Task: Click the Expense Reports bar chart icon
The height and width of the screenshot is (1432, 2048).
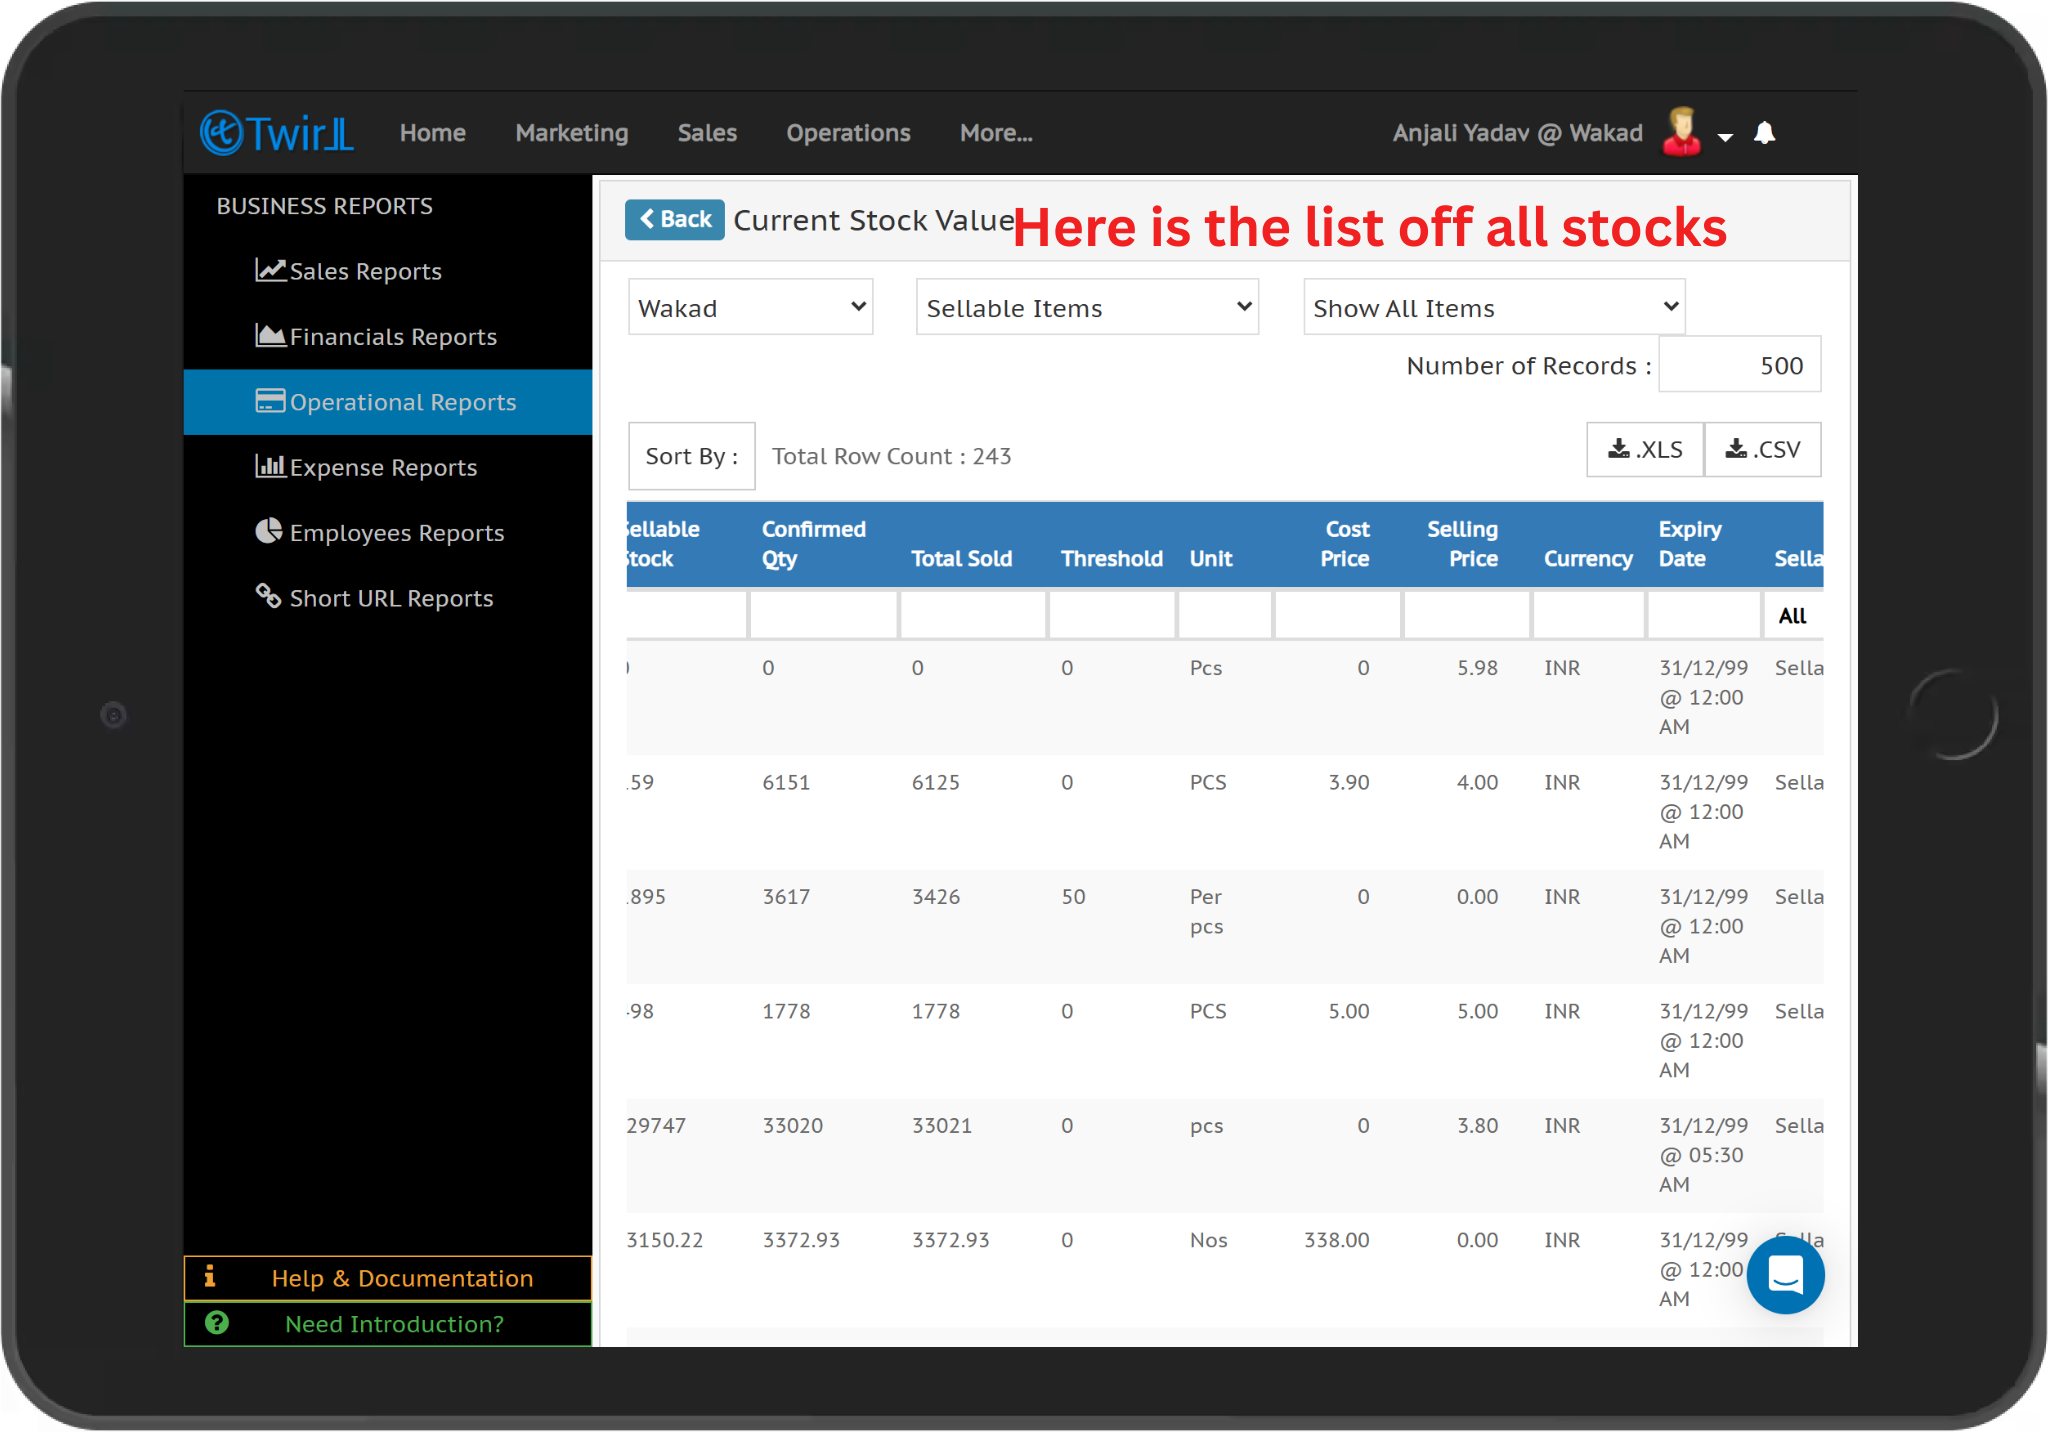Action: pyautogui.click(x=270, y=466)
